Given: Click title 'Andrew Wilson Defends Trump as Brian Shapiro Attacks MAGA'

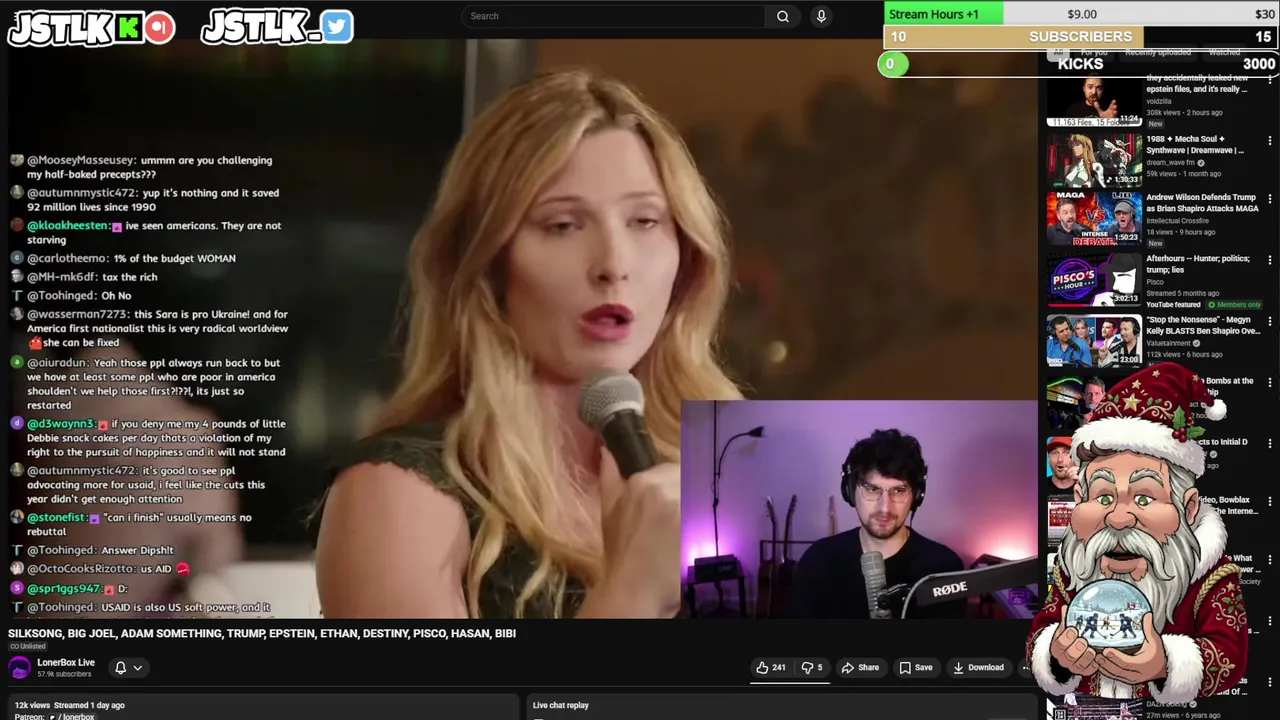Looking at the screenshot, I should pyautogui.click(x=1201, y=203).
